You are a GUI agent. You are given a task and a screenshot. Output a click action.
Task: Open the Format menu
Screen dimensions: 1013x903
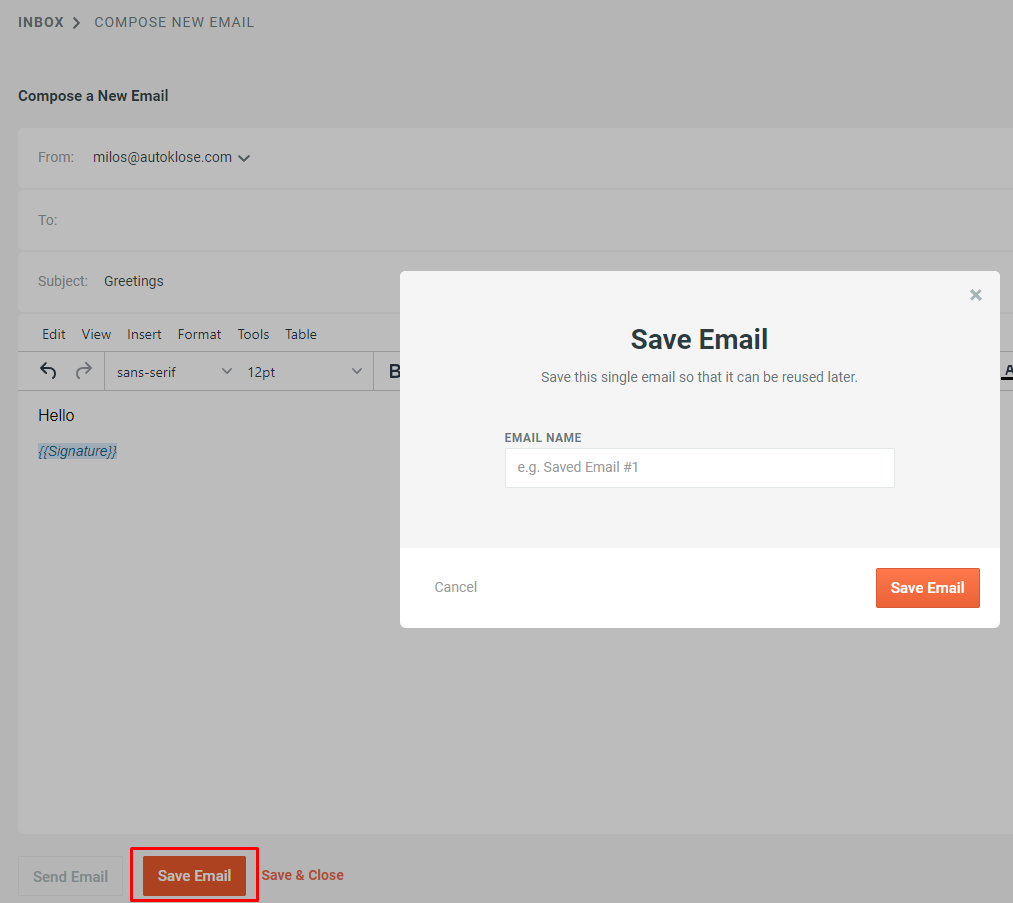[199, 334]
